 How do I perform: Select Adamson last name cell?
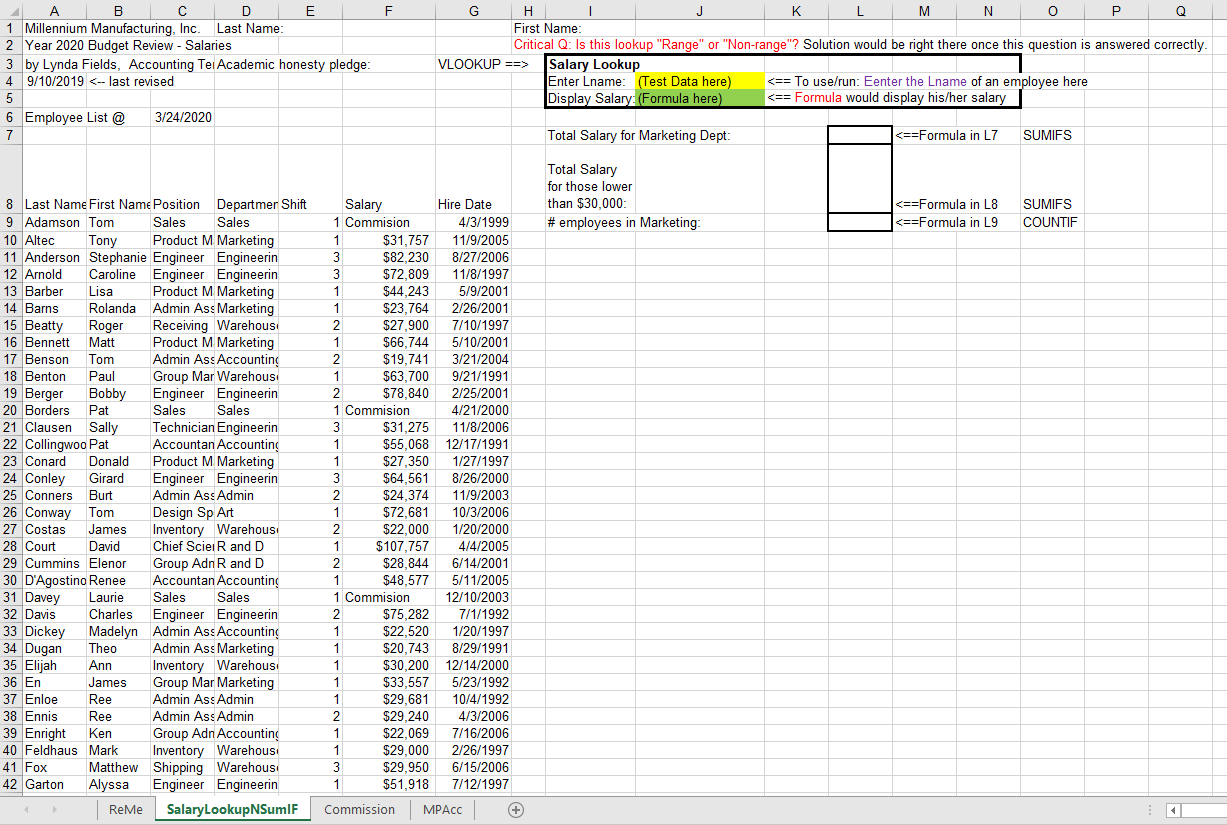pos(54,222)
